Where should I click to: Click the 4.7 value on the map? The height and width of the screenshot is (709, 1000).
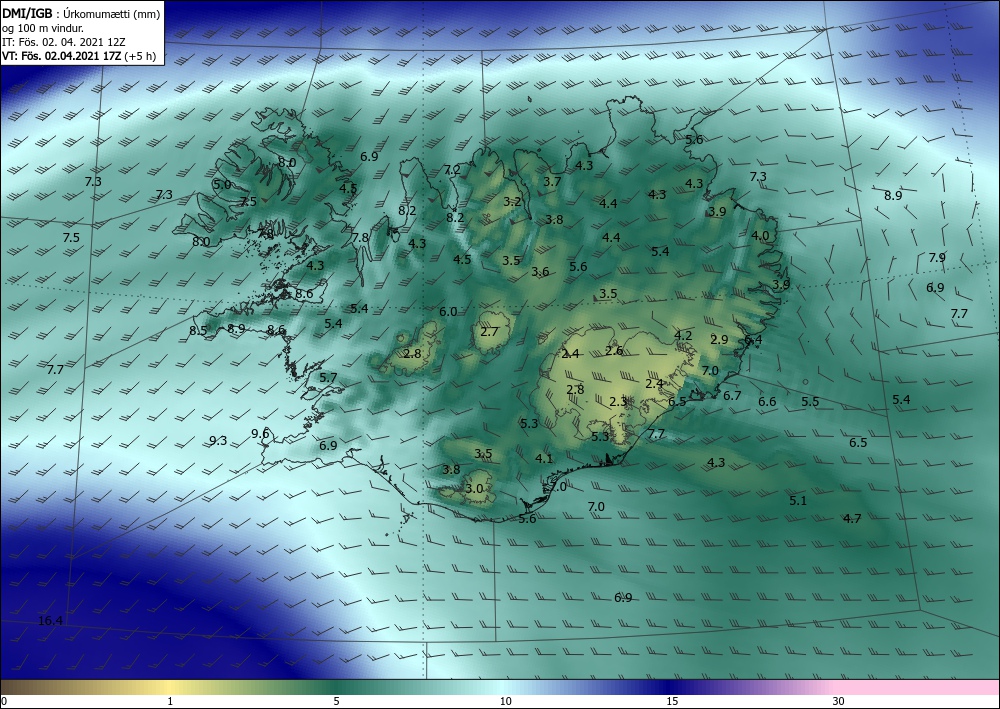[x=852, y=518]
